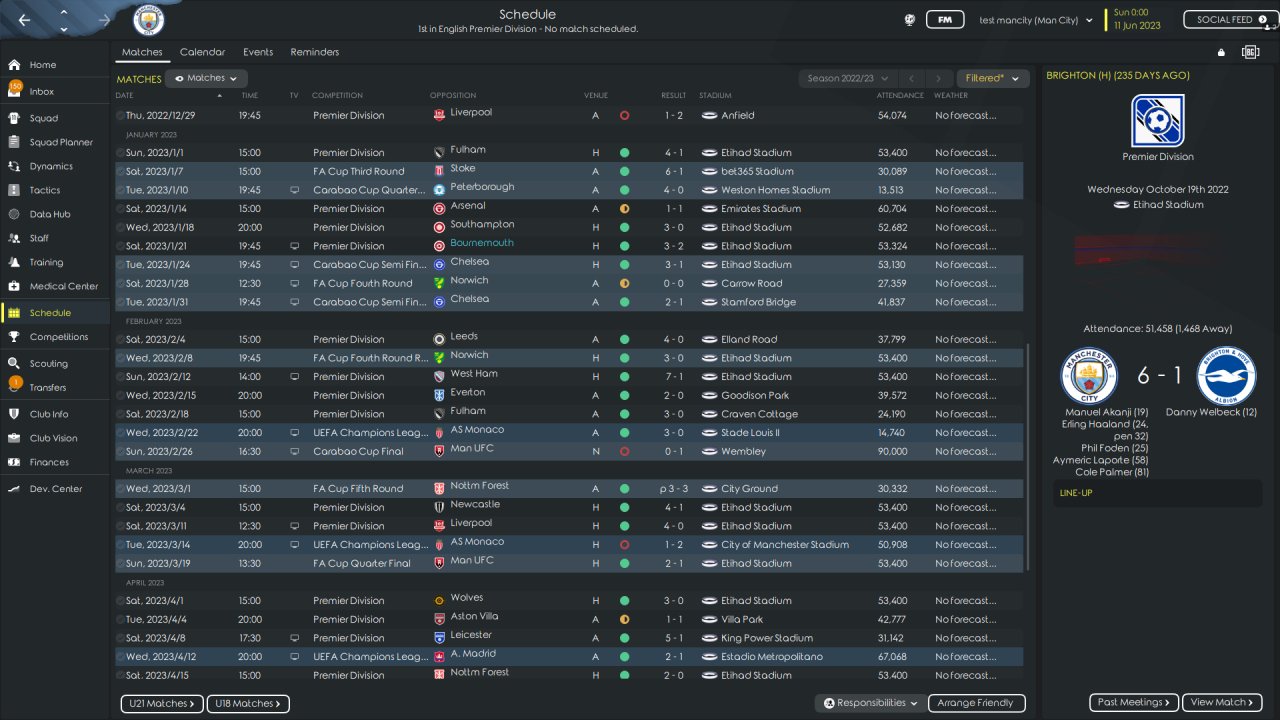The image size is (1280, 720).
Task: Select Schedule in the sidebar
Action: point(55,313)
